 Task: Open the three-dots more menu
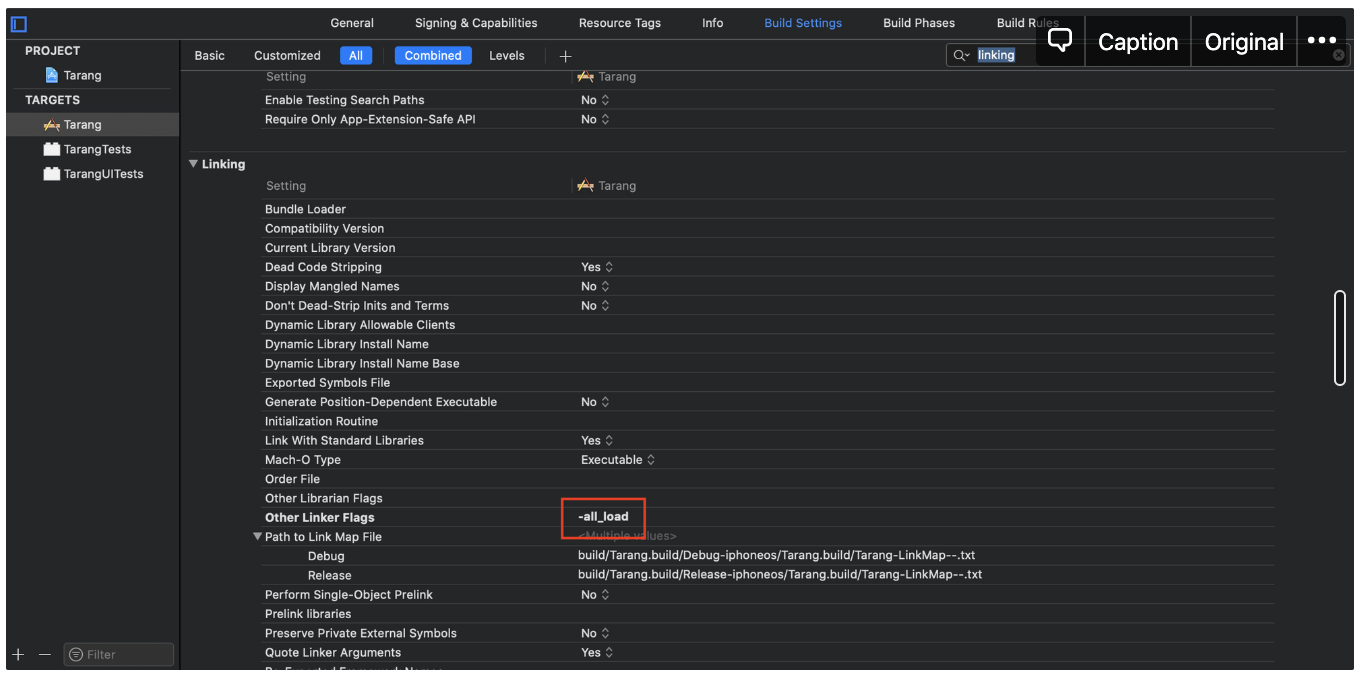tap(1322, 41)
